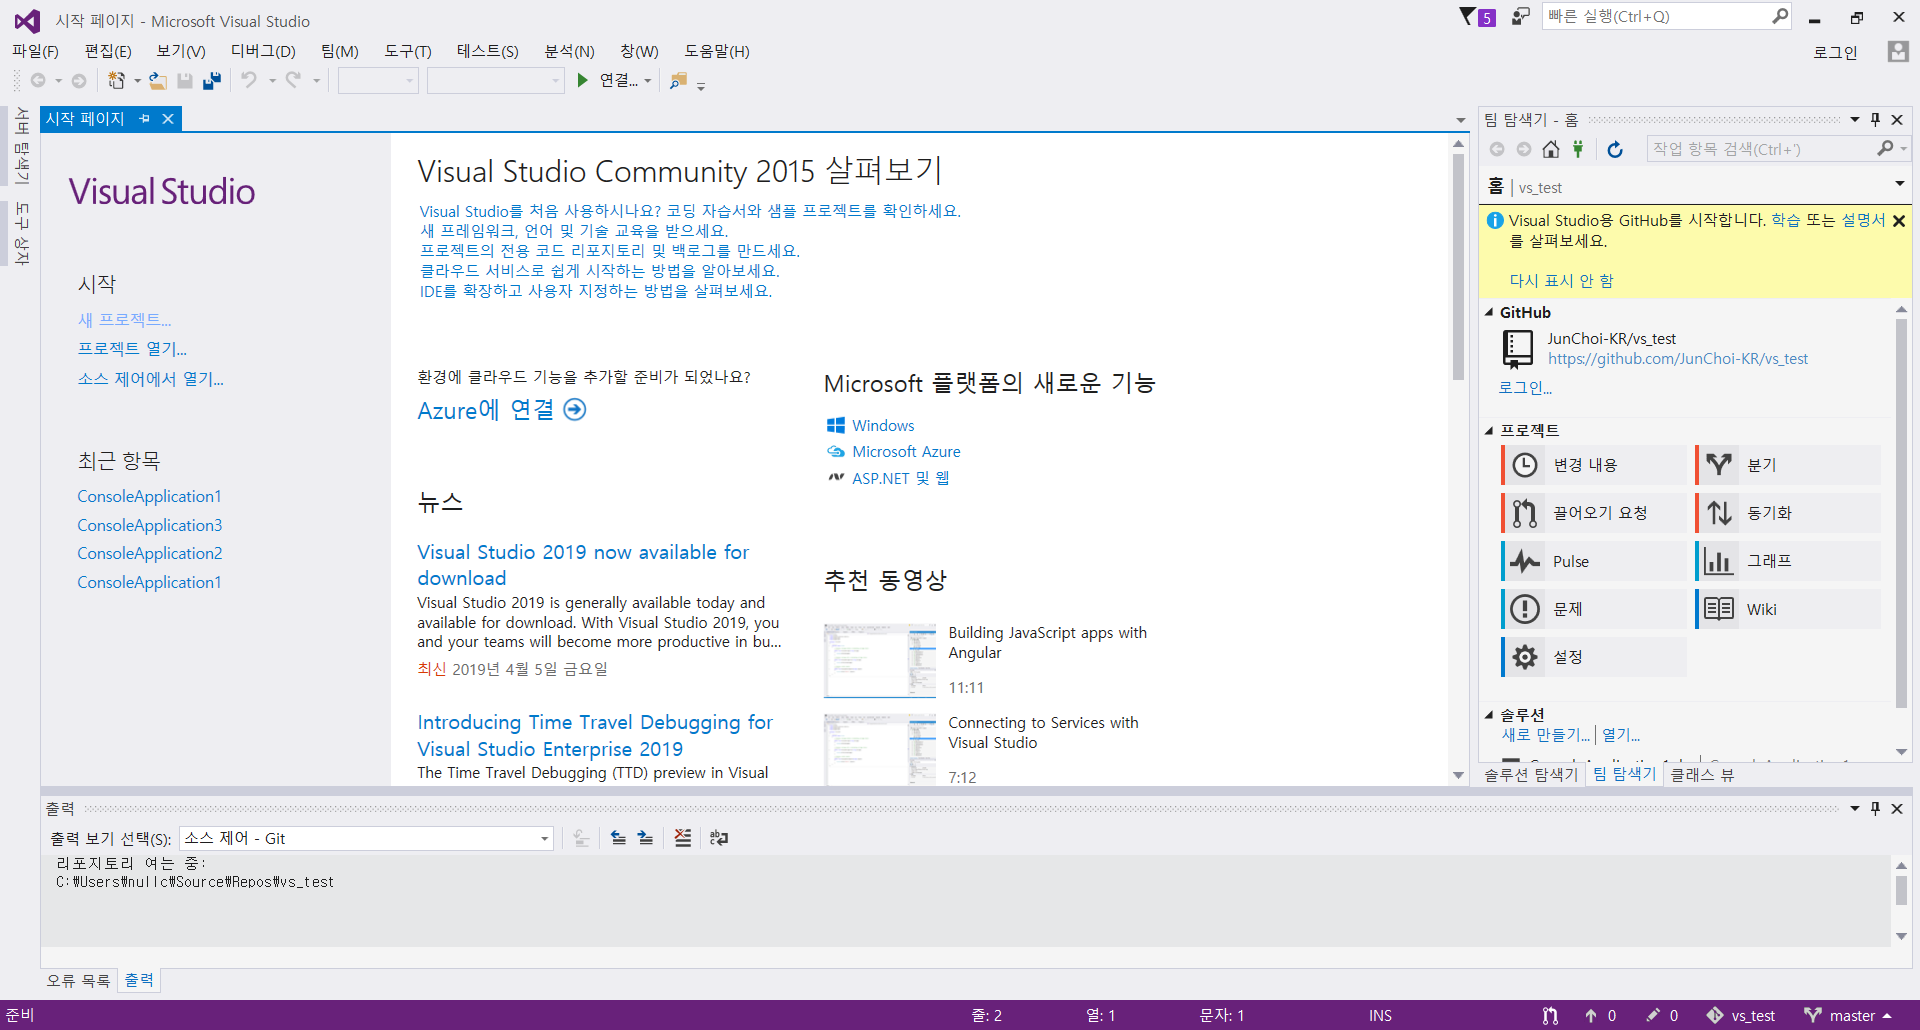
Task: Open the github.com/JunChoi-KR/vs_test URL
Action: [1678, 359]
